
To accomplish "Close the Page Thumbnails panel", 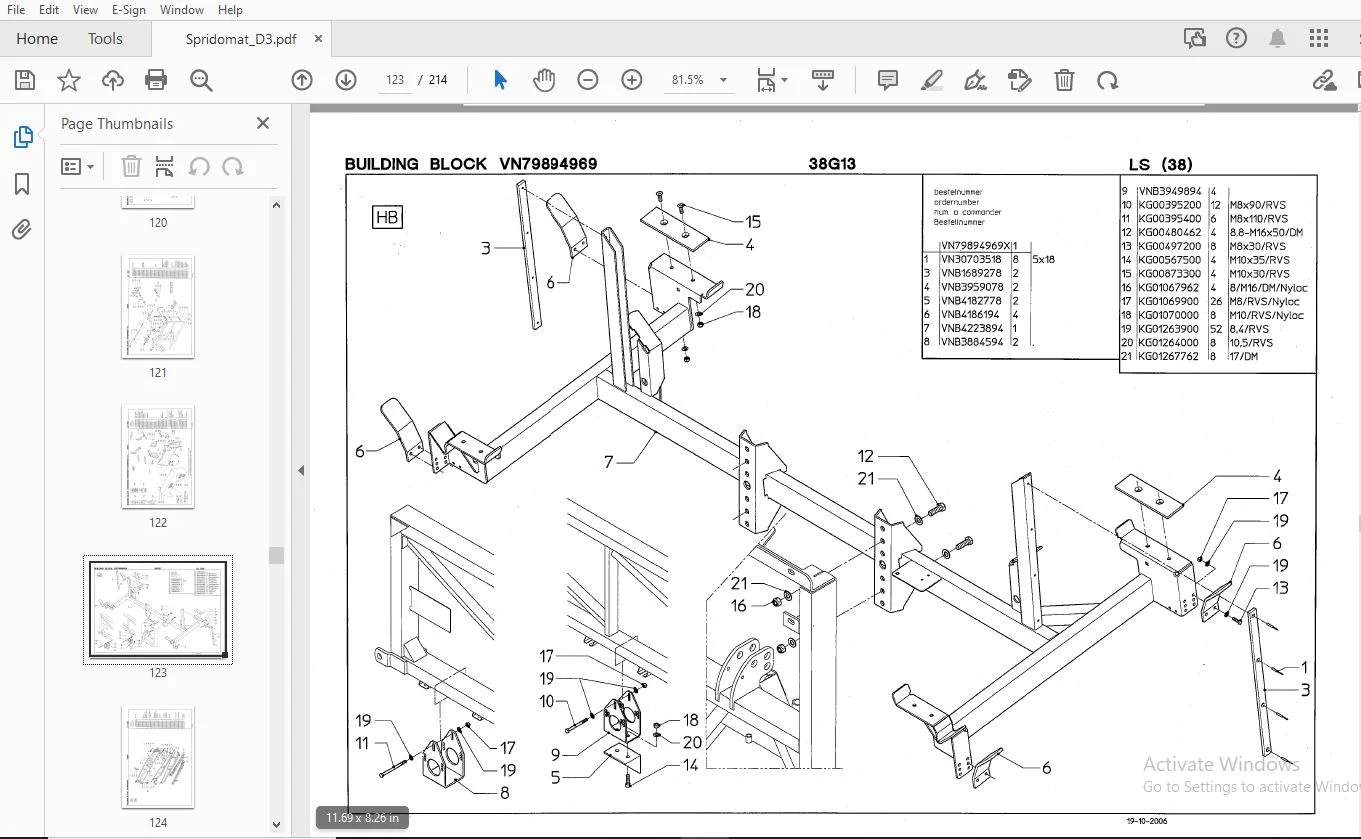I will coord(263,123).
